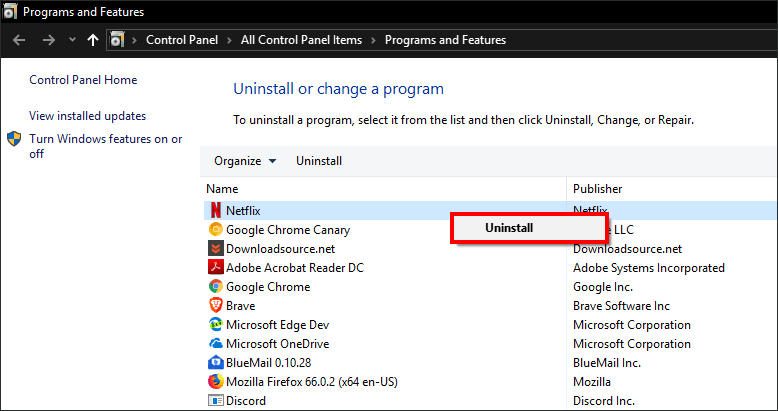Click the Microsoft OneDrive cloud icon
The image size is (778, 411).
(215, 343)
